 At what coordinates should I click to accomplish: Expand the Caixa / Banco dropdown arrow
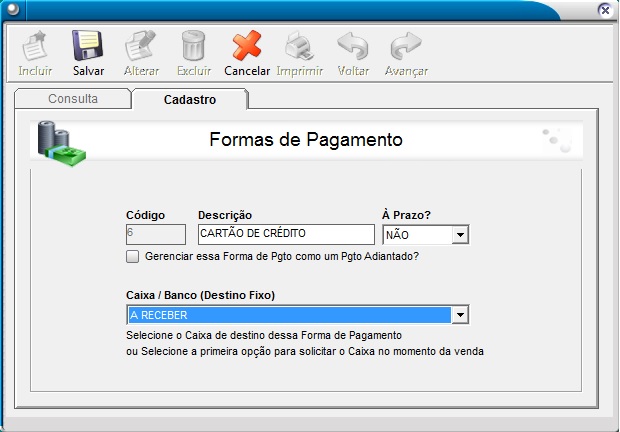pos(460,315)
